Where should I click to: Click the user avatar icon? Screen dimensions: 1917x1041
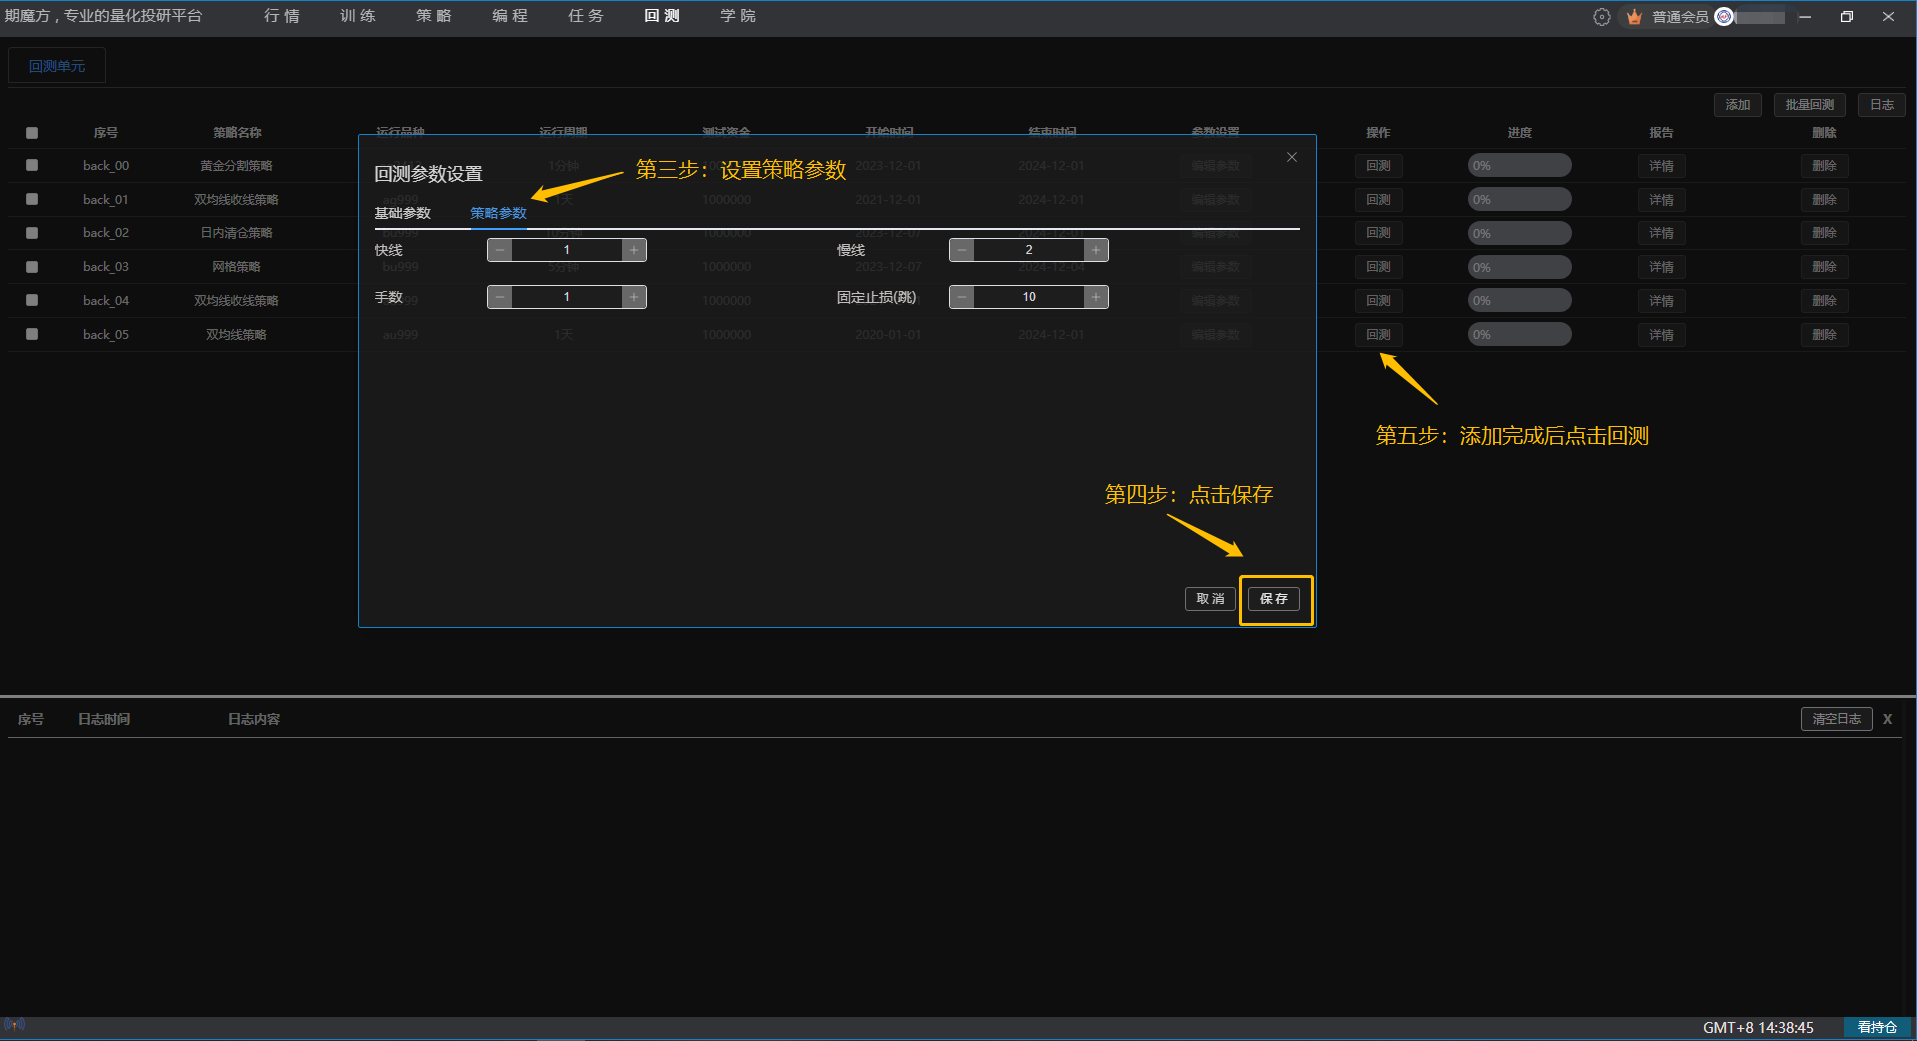[1724, 17]
